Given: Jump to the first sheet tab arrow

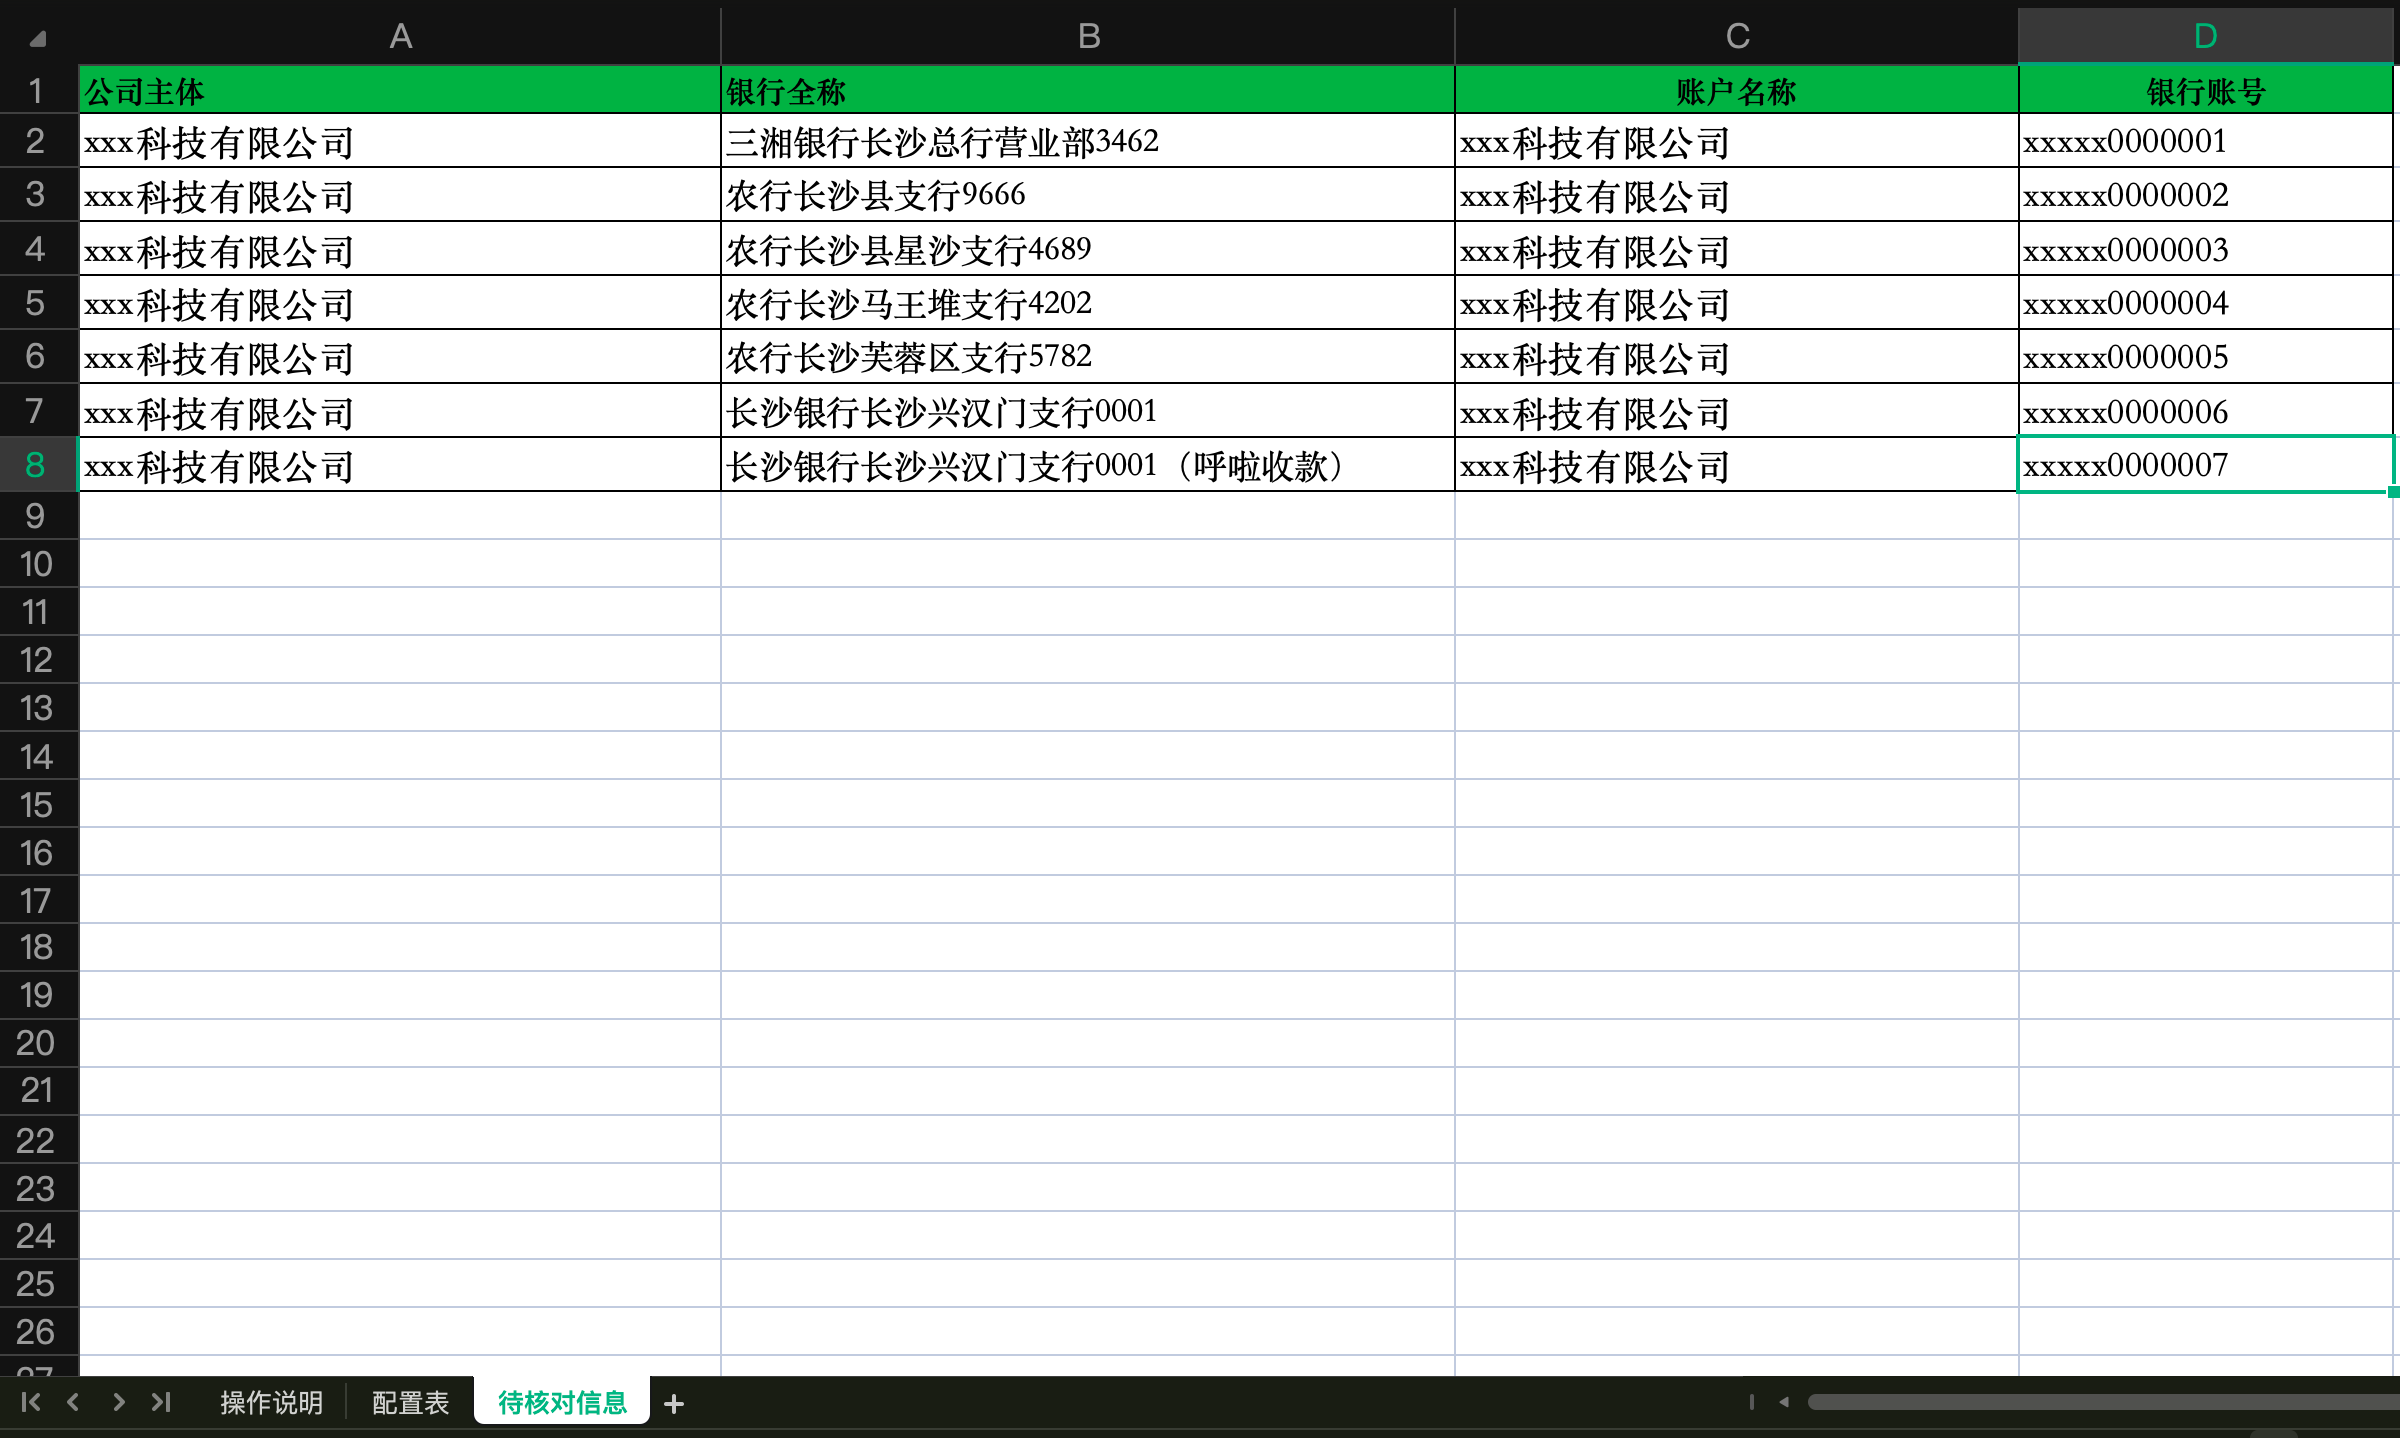Looking at the screenshot, I should (30, 1402).
